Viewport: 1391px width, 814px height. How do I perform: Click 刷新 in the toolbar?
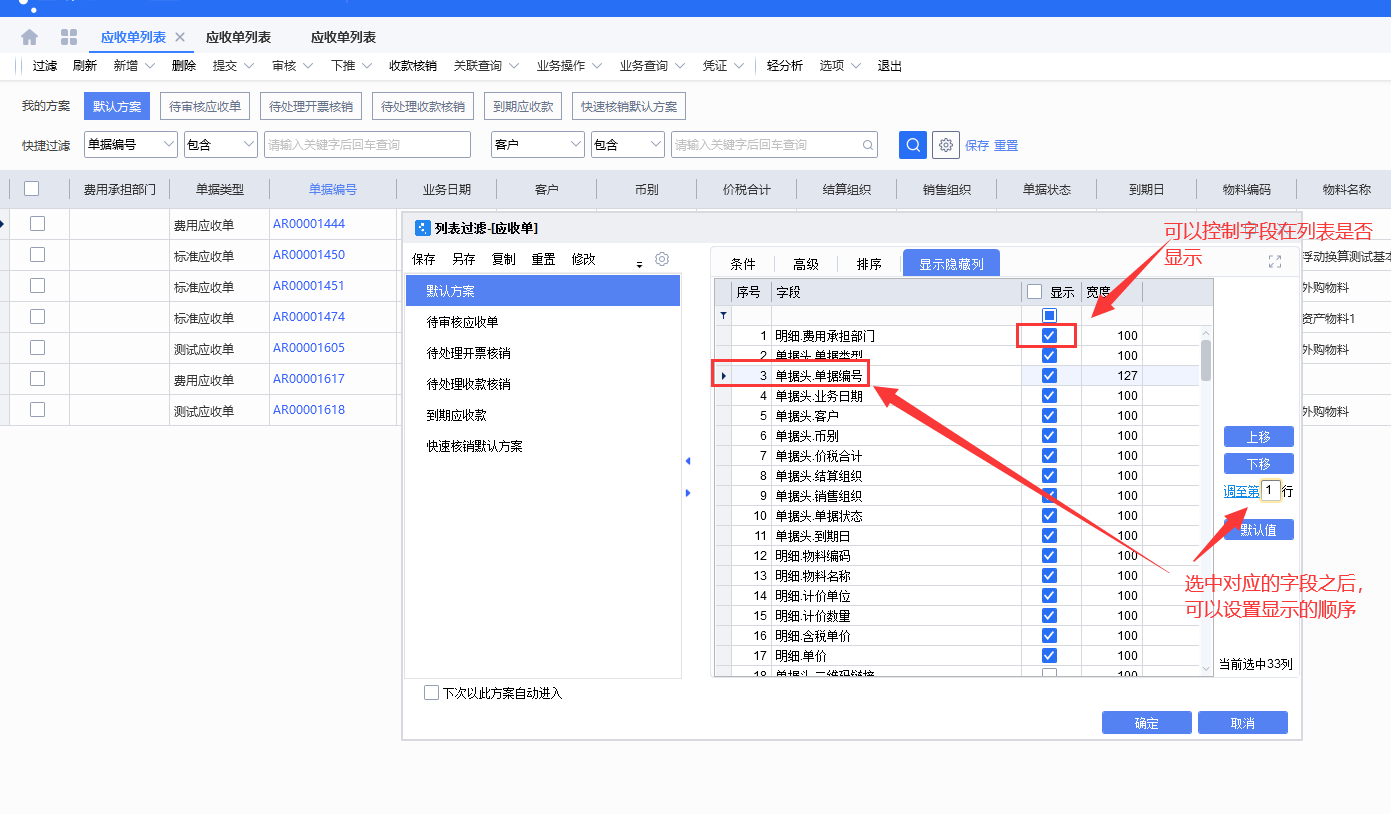tap(85, 66)
